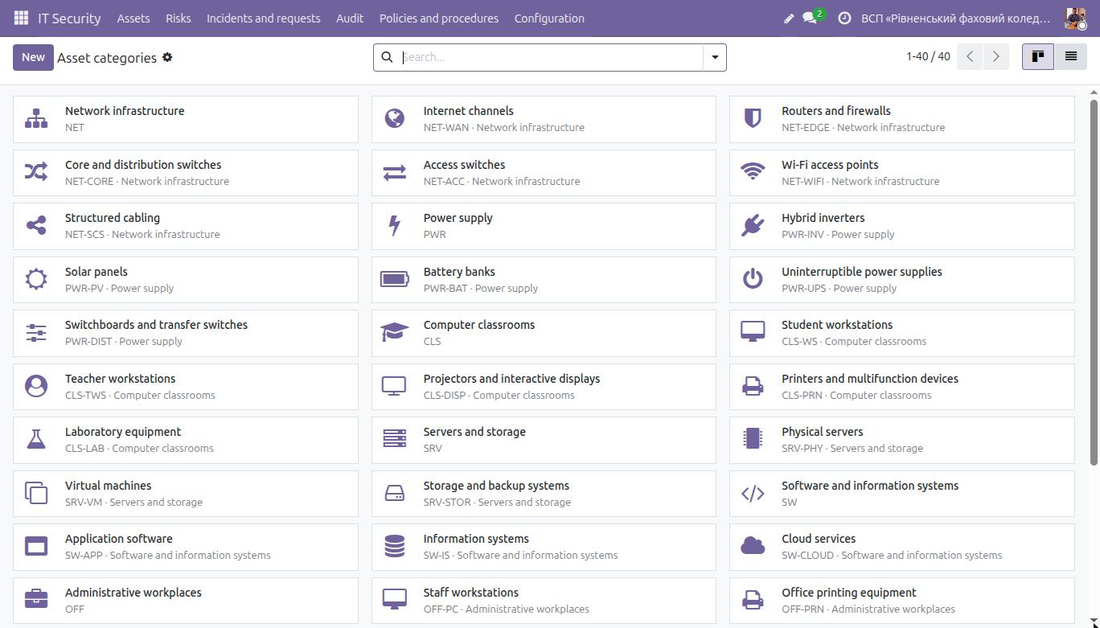Click the New button

pyautogui.click(x=33, y=58)
